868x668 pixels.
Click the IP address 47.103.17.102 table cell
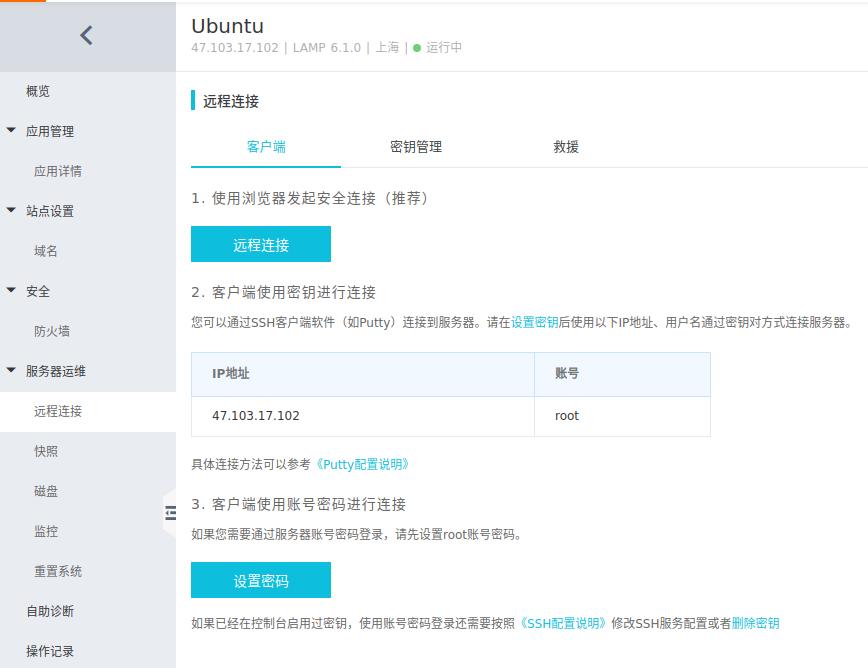pyautogui.click(x=256, y=416)
